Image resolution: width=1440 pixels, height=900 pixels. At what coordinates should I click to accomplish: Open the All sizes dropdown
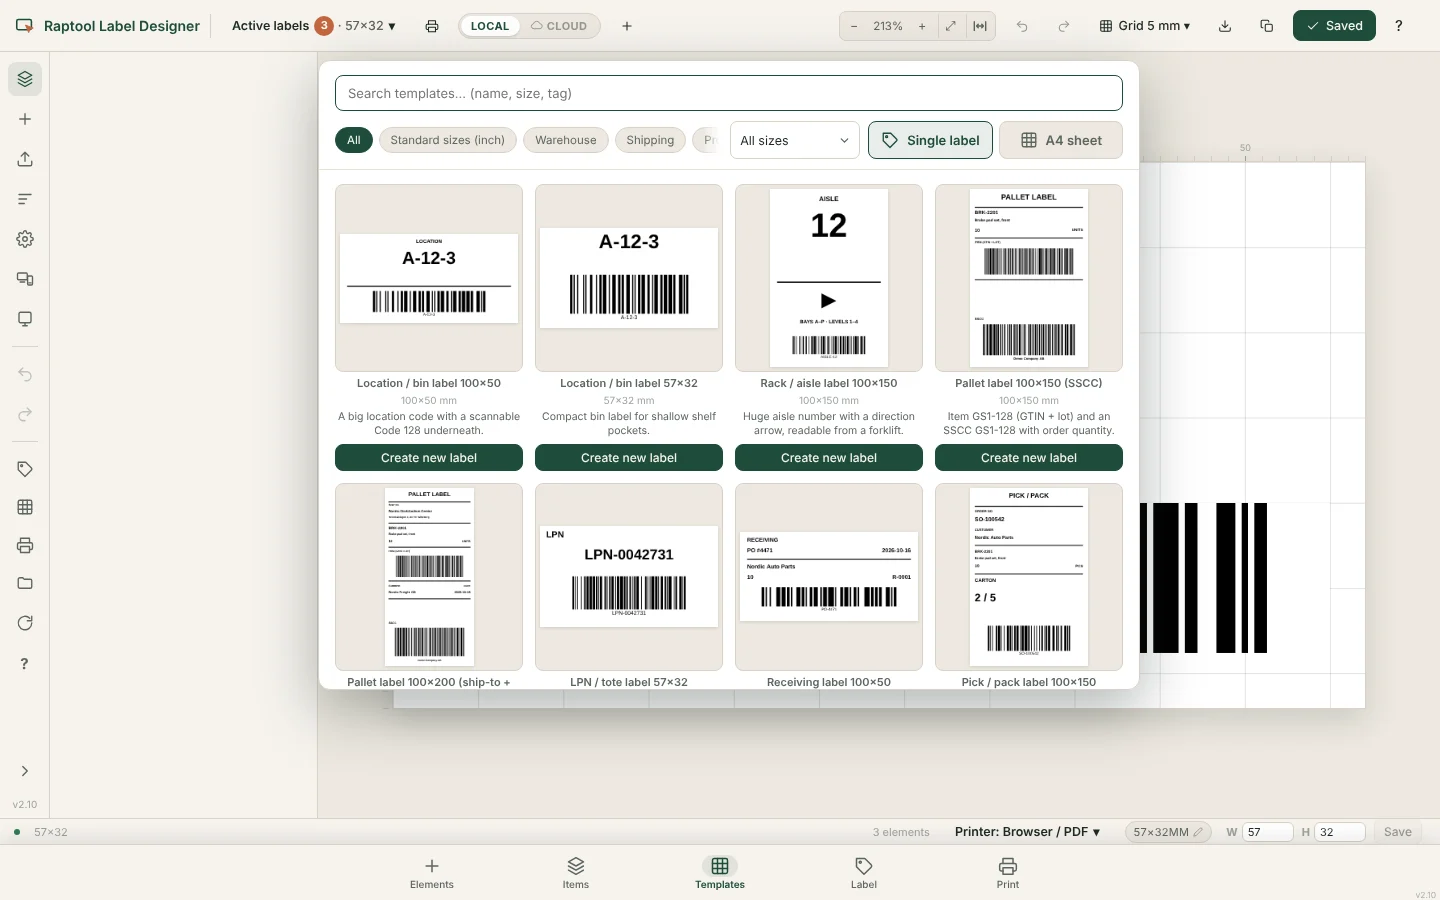[795, 140]
